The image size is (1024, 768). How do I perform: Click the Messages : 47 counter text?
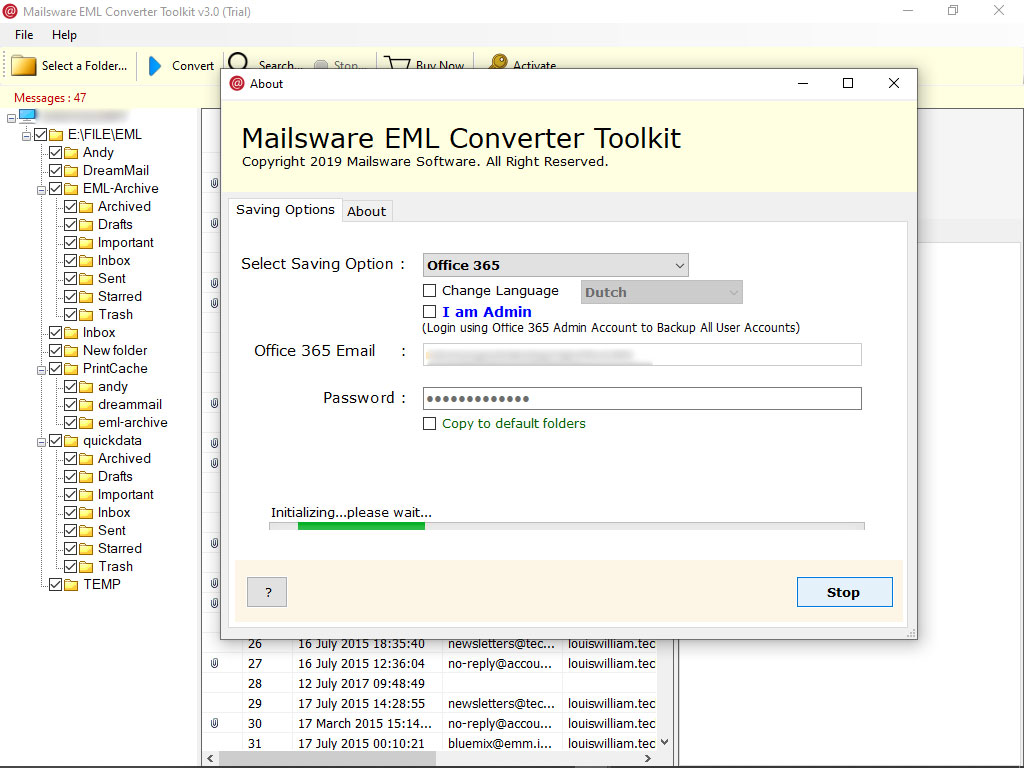coord(50,98)
